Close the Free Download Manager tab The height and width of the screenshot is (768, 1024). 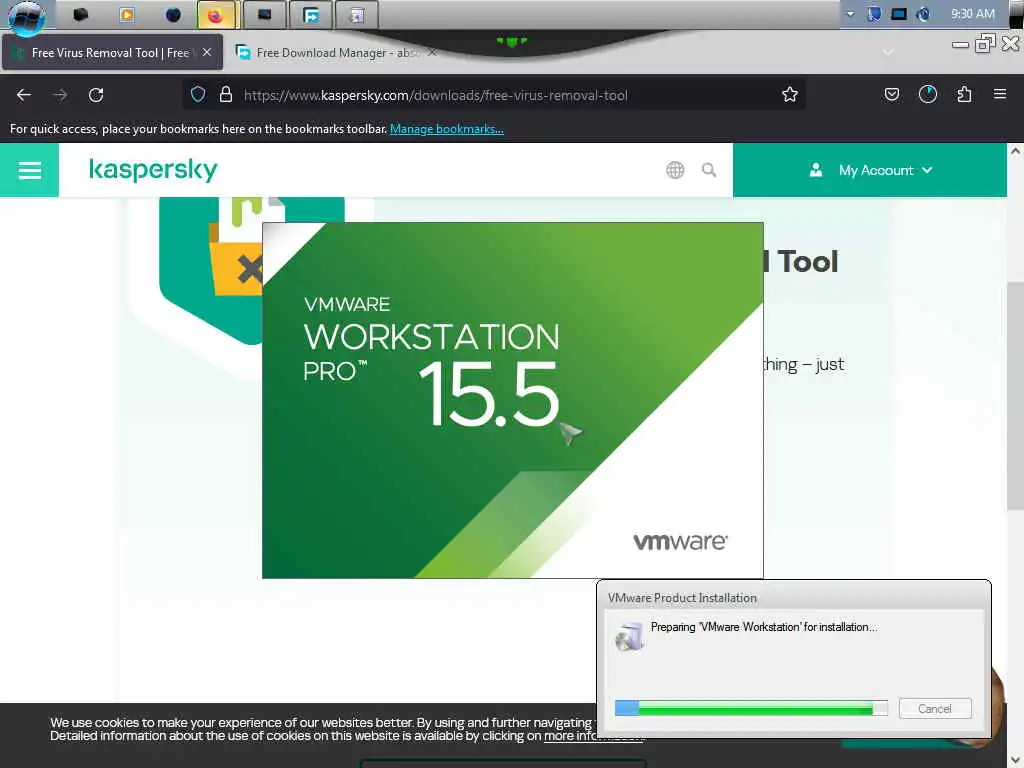[432, 52]
